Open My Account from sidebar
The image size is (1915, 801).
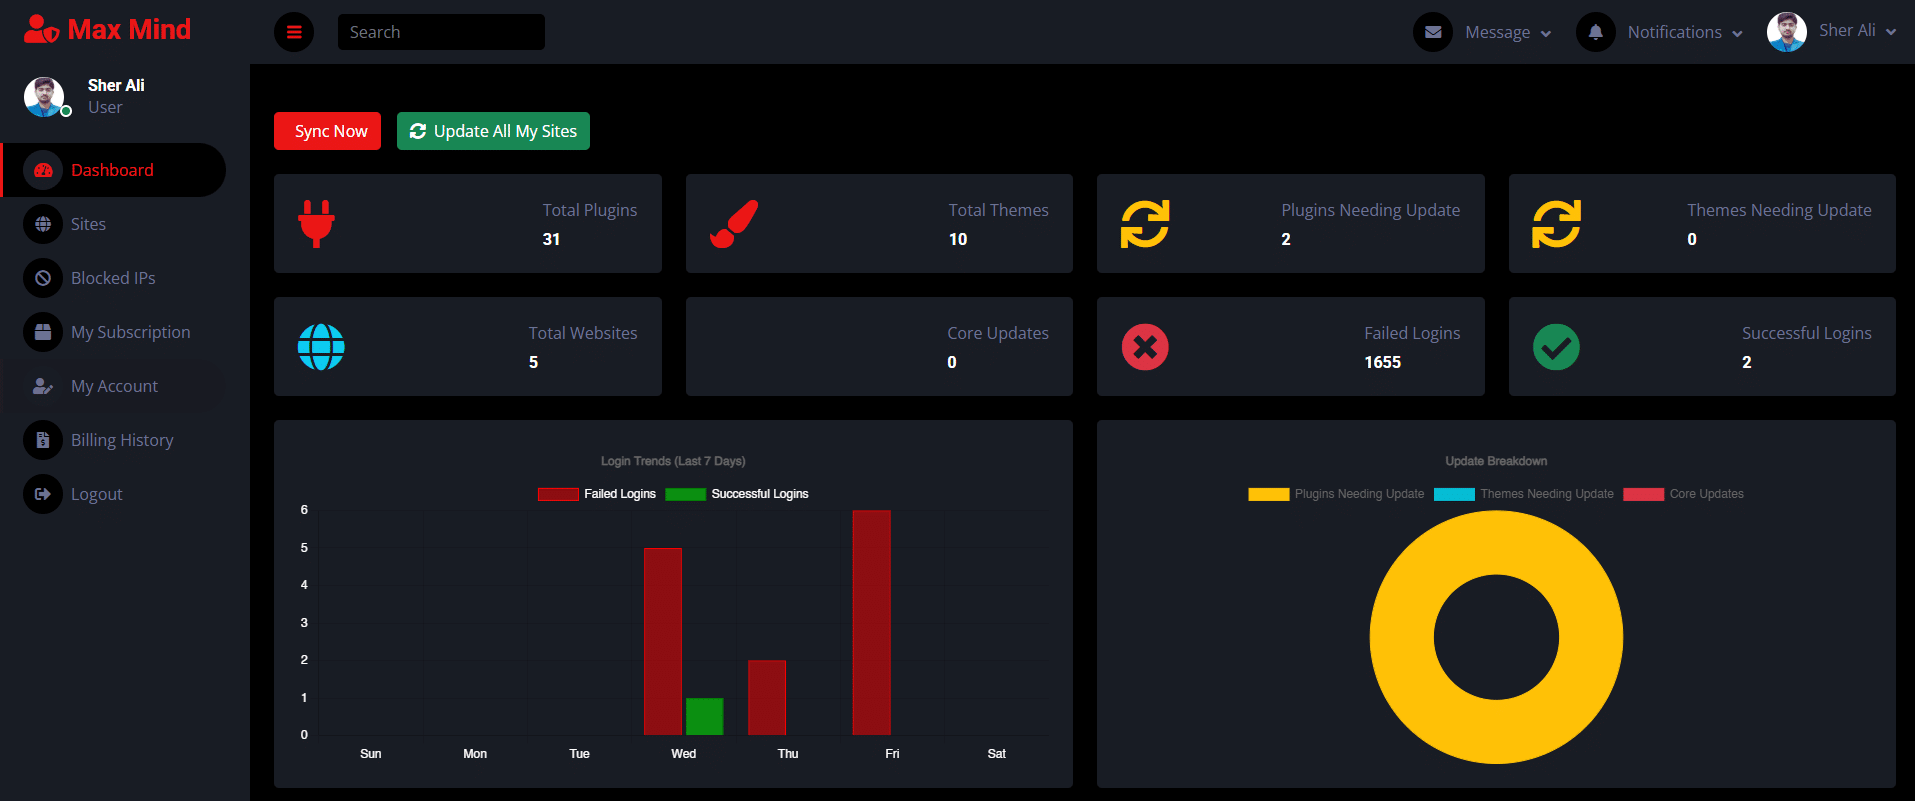114,386
